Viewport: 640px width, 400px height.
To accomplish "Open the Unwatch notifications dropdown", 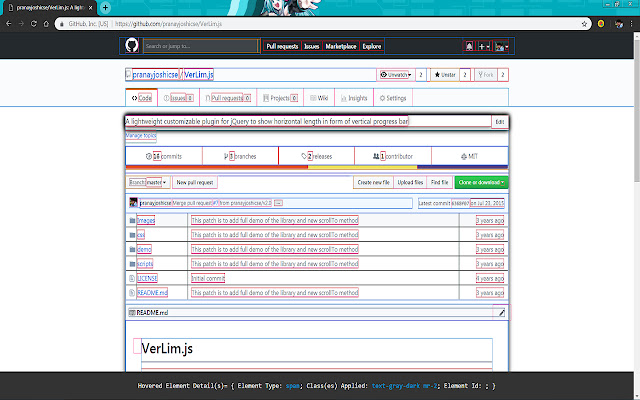I will (395, 75).
